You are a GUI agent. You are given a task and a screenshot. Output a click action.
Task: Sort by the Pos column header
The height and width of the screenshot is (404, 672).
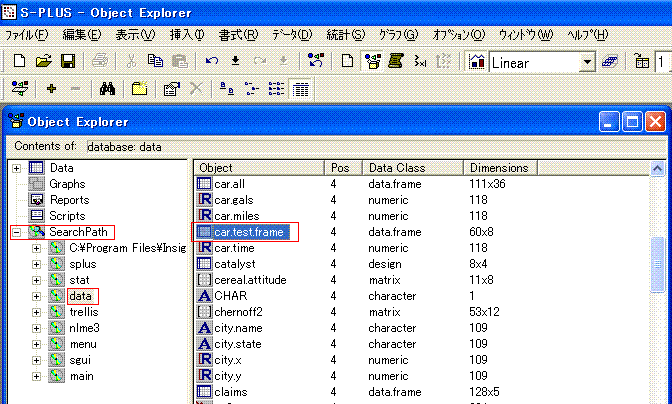tap(344, 168)
